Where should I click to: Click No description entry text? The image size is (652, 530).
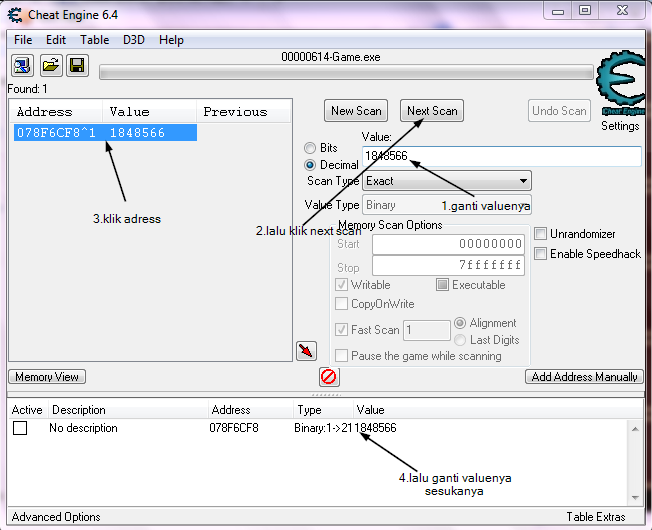click(83, 428)
